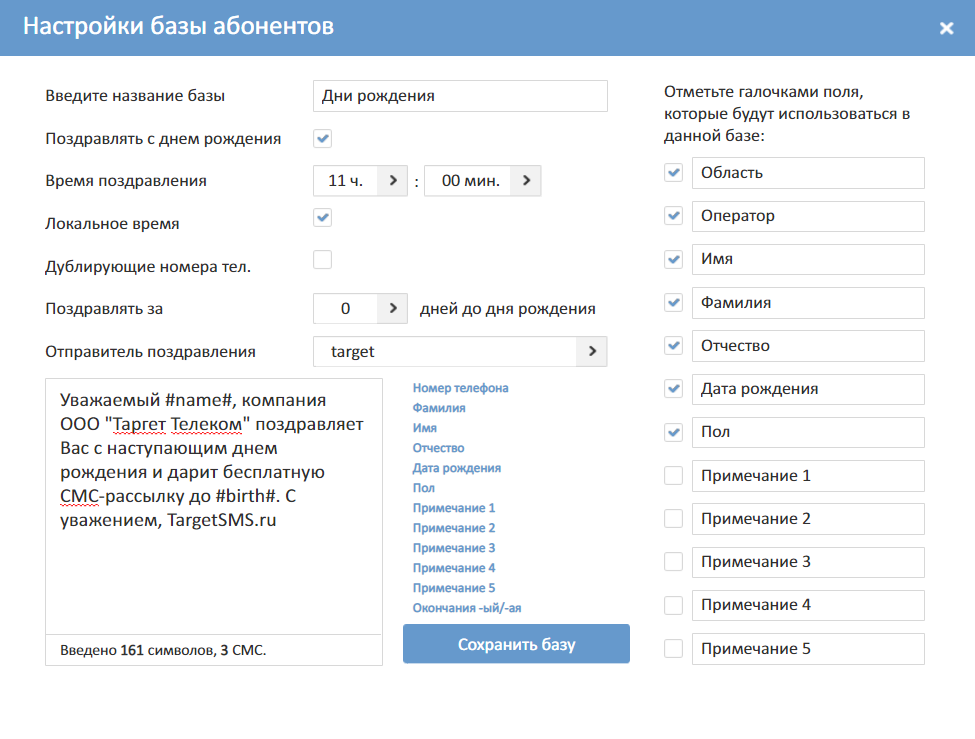Click the '0' days value box
The height and width of the screenshot is (739, 975).
[x=346, y=309]
